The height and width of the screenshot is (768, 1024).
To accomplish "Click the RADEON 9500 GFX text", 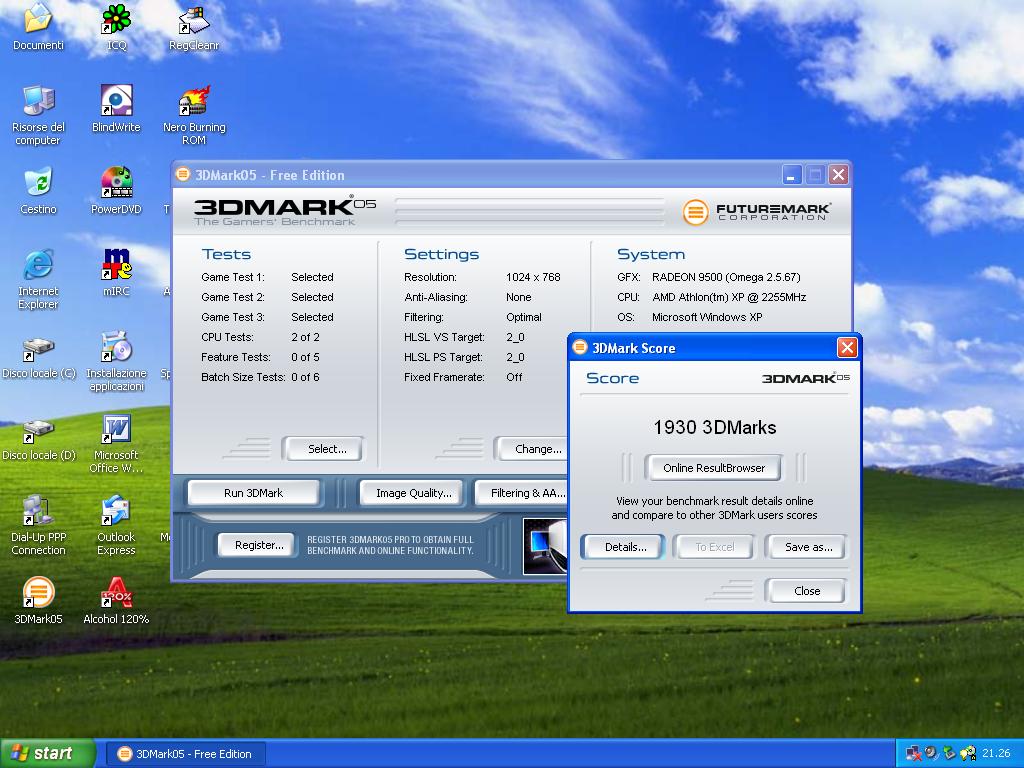I will tap(726, 277).
